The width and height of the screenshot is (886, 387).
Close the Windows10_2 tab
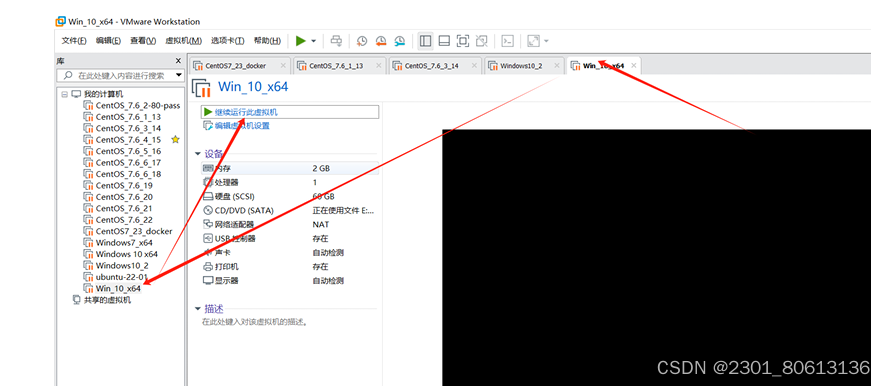(557, 66)
